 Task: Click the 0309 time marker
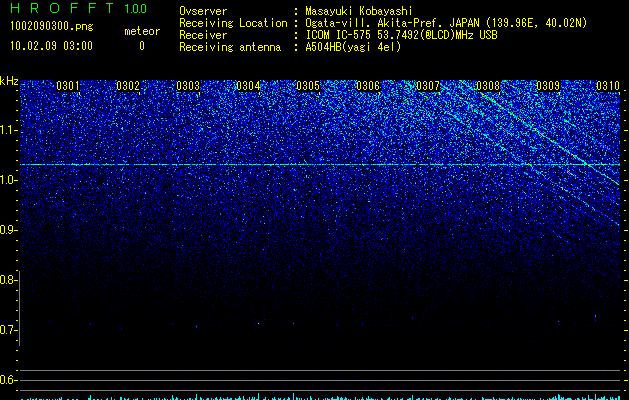[x=548, y=86]
